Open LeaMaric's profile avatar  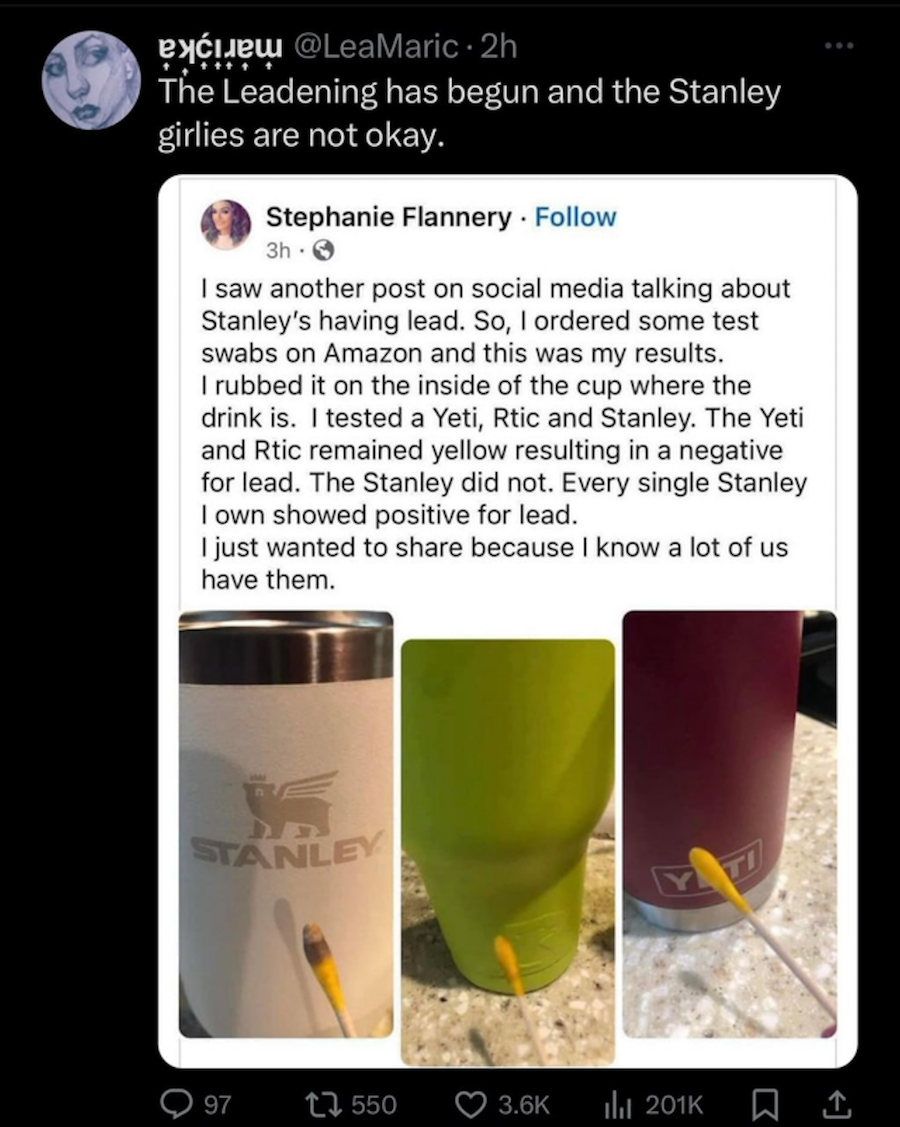pos(91,80)
